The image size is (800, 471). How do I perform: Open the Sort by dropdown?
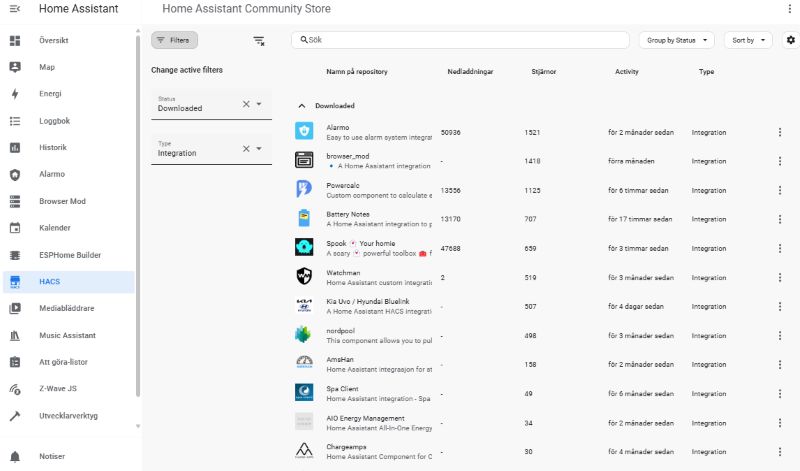click(x=748, y=40)
